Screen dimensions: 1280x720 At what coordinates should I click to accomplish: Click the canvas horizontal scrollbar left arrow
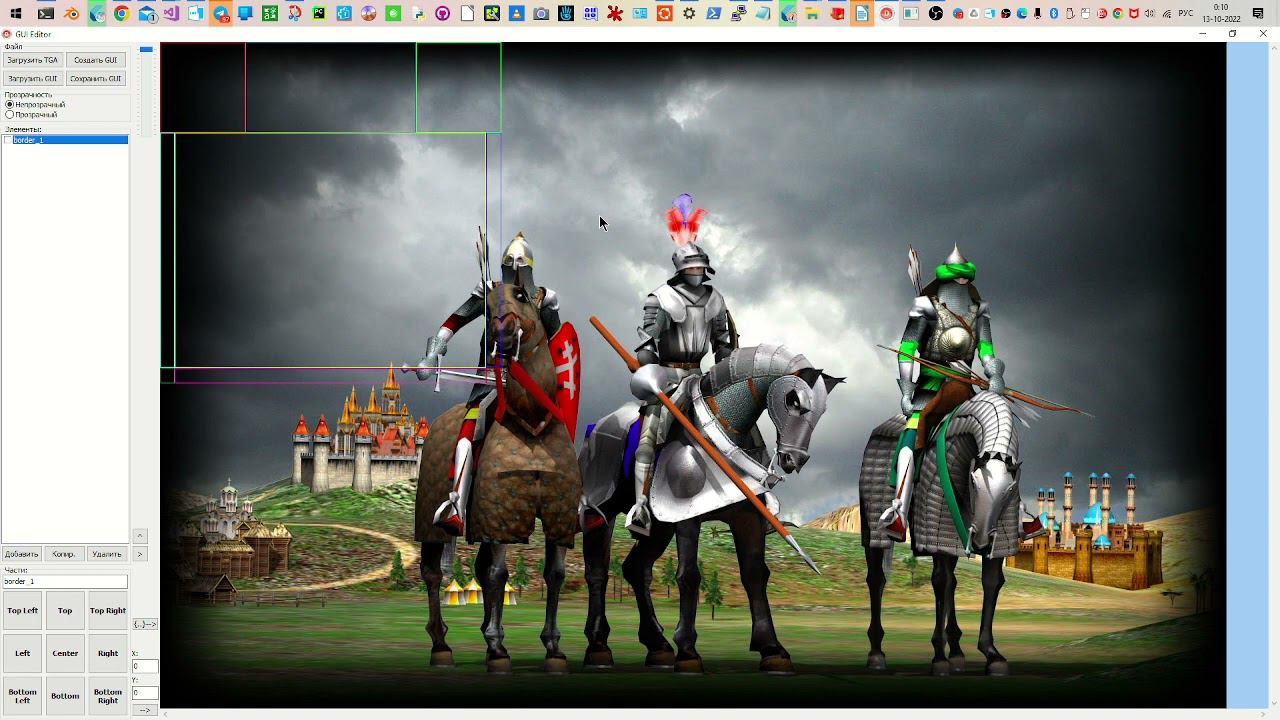coord(166,714)
